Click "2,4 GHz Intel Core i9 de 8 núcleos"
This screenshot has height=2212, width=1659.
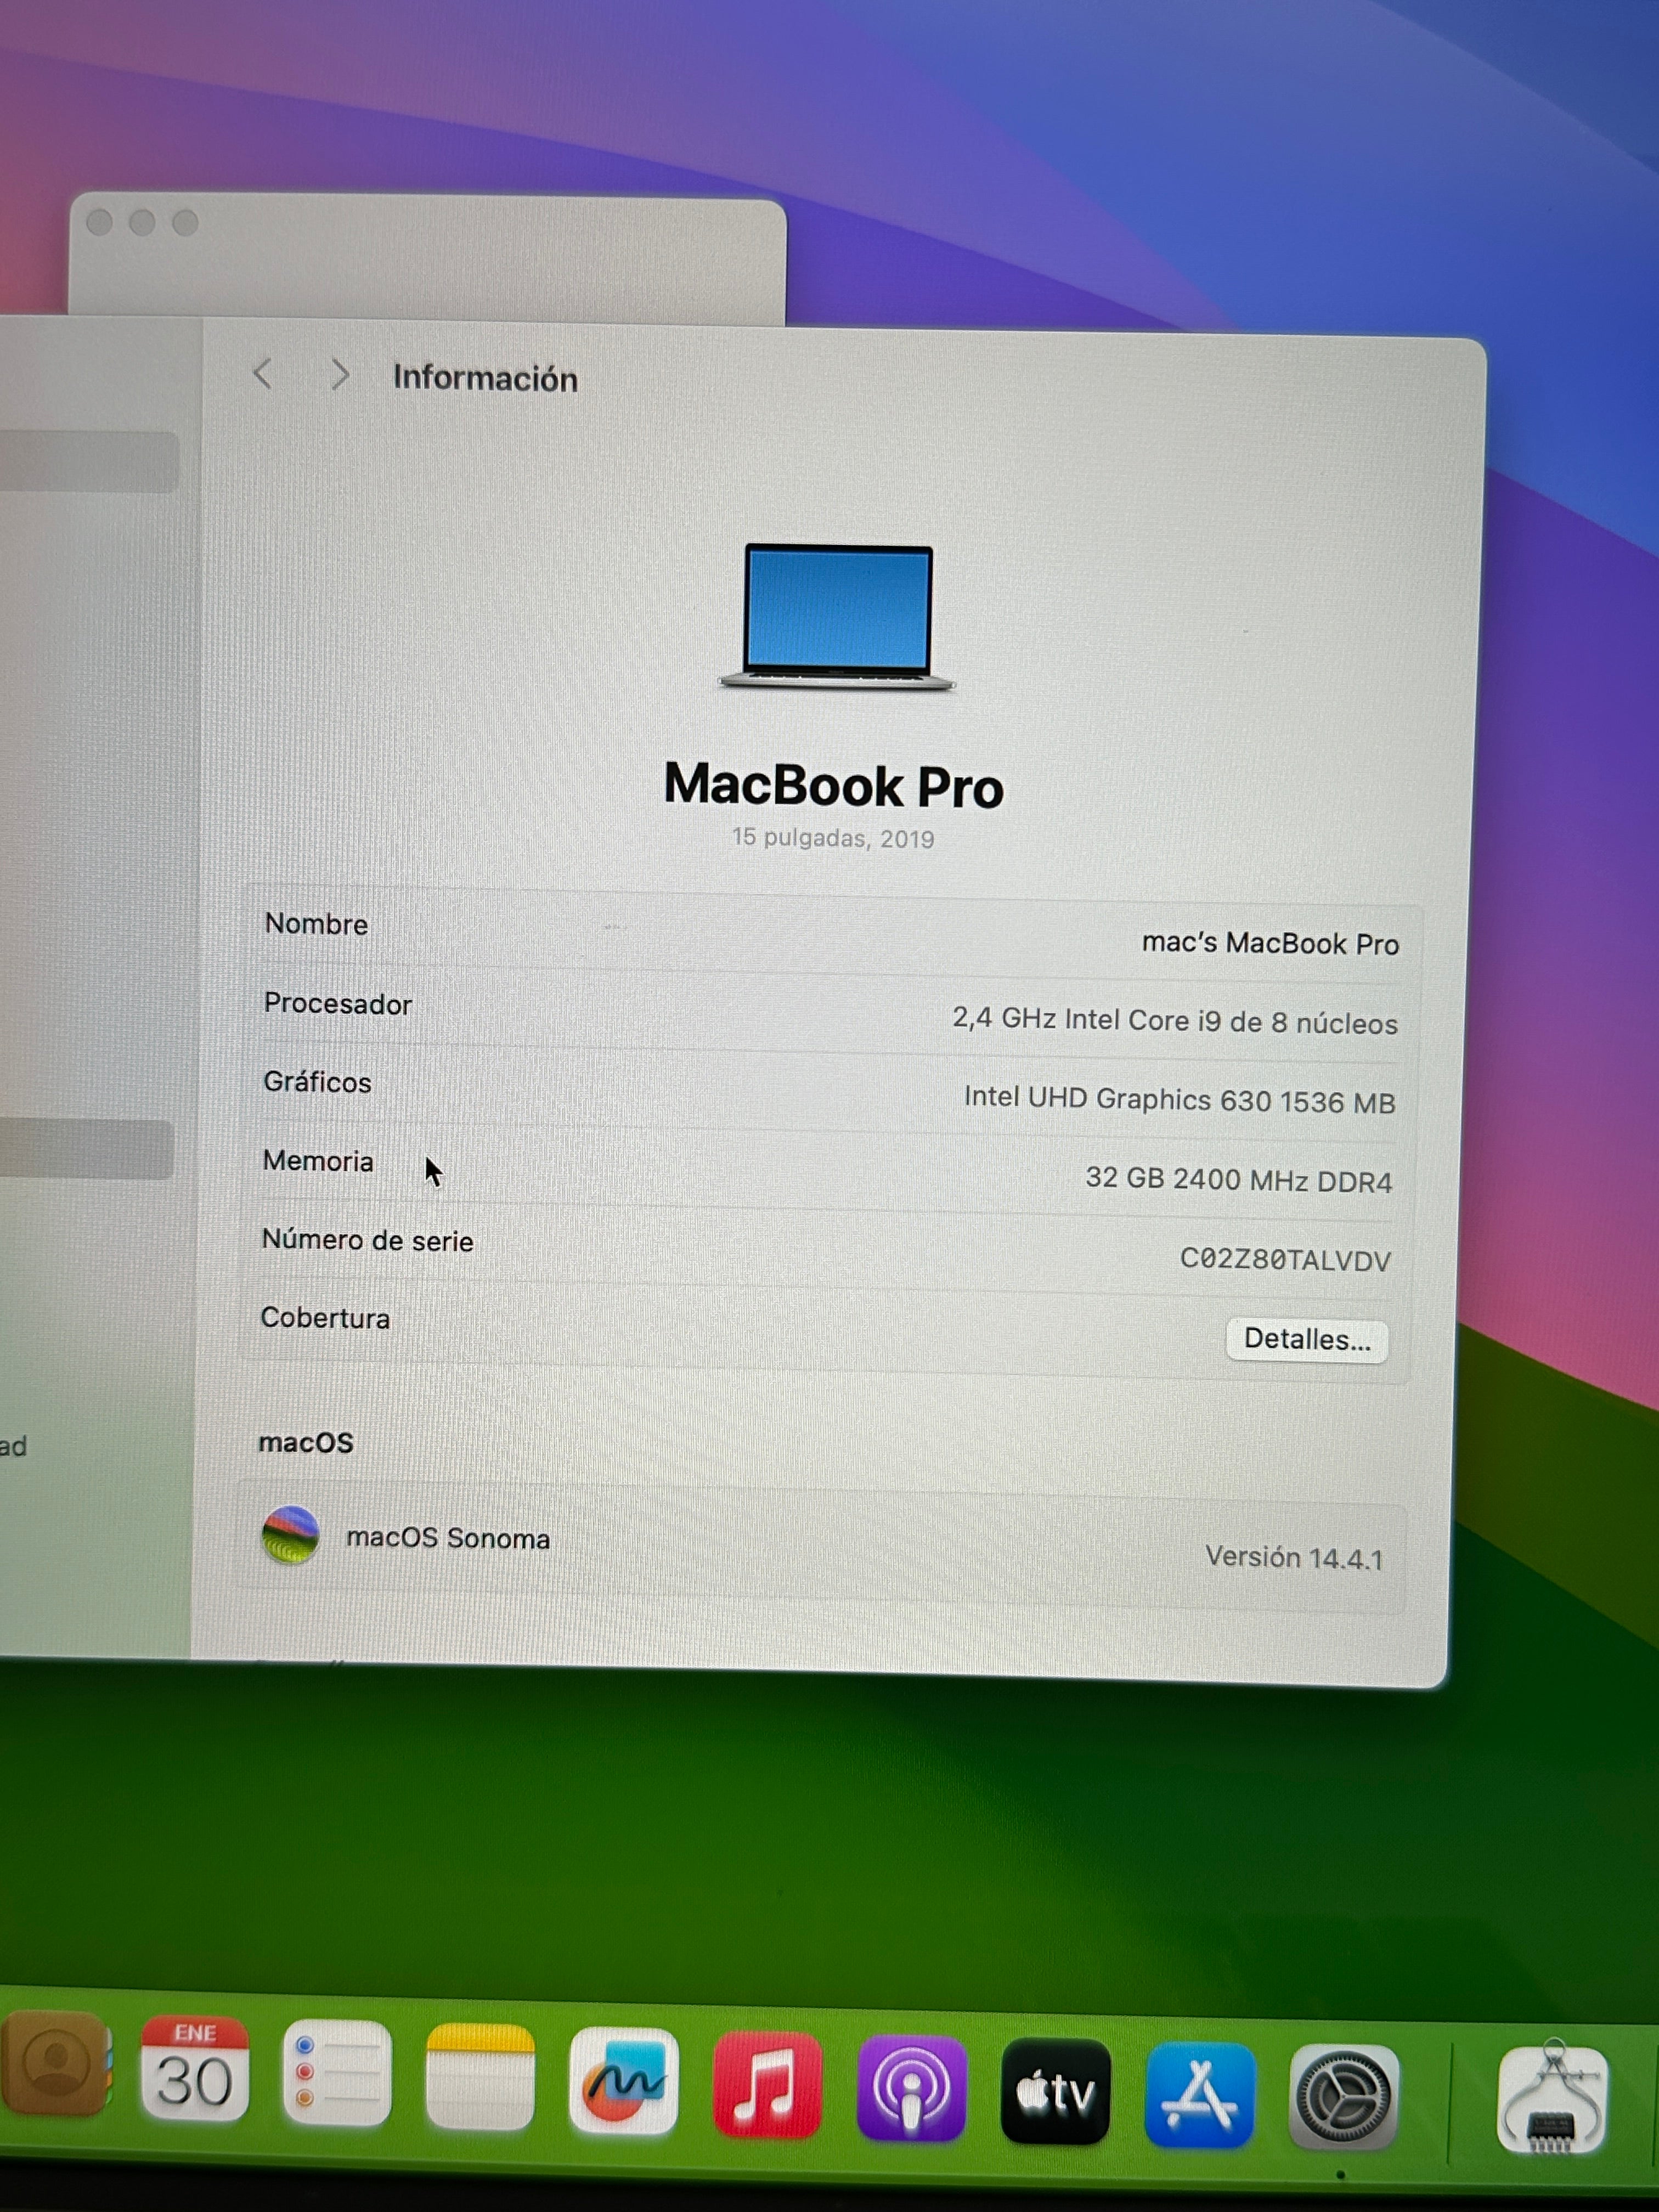[x=1175, y=1021]
